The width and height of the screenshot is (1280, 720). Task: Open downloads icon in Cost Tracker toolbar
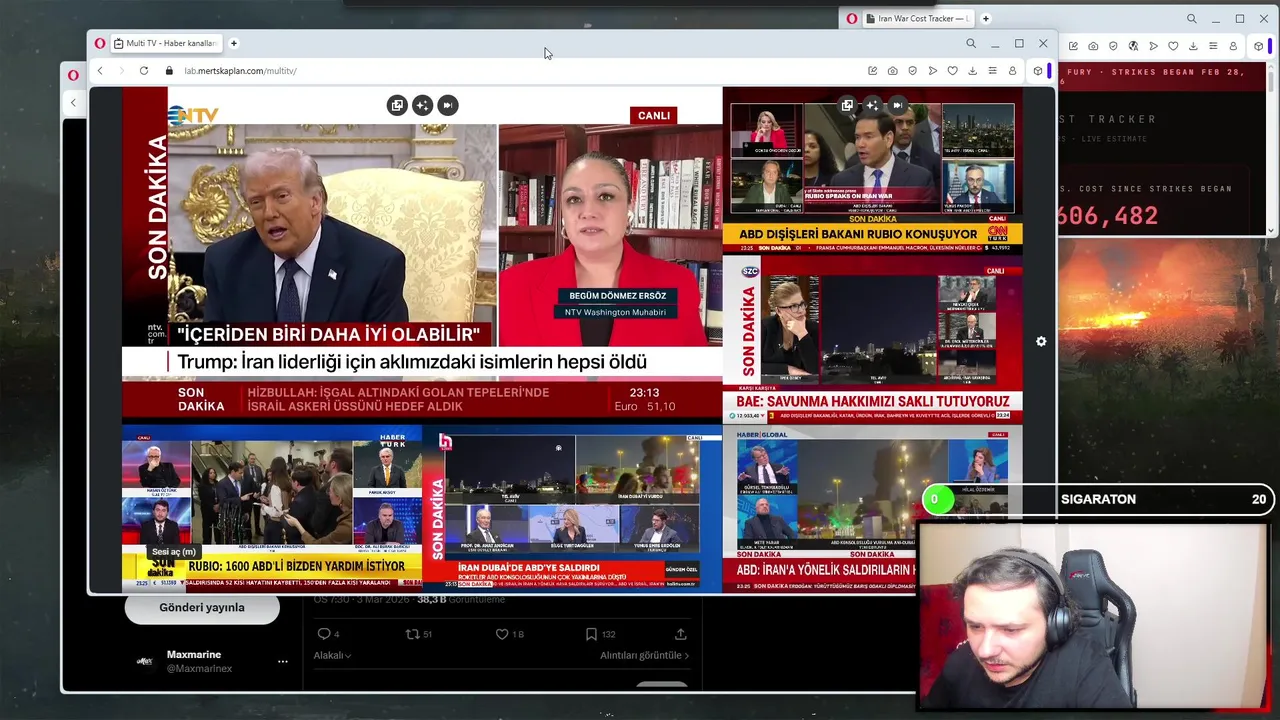[1193, 46]
